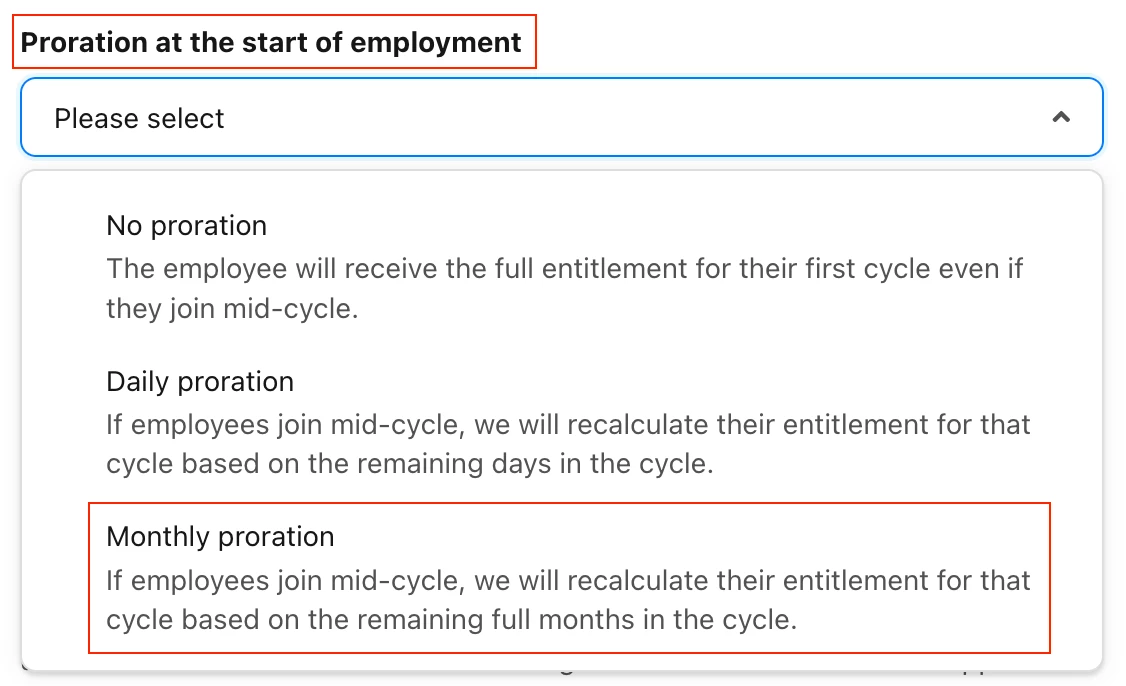Collapse the dropdown using the chevron-up arrow
The width and height of the screenshot is (1126, 686).
1061,117
